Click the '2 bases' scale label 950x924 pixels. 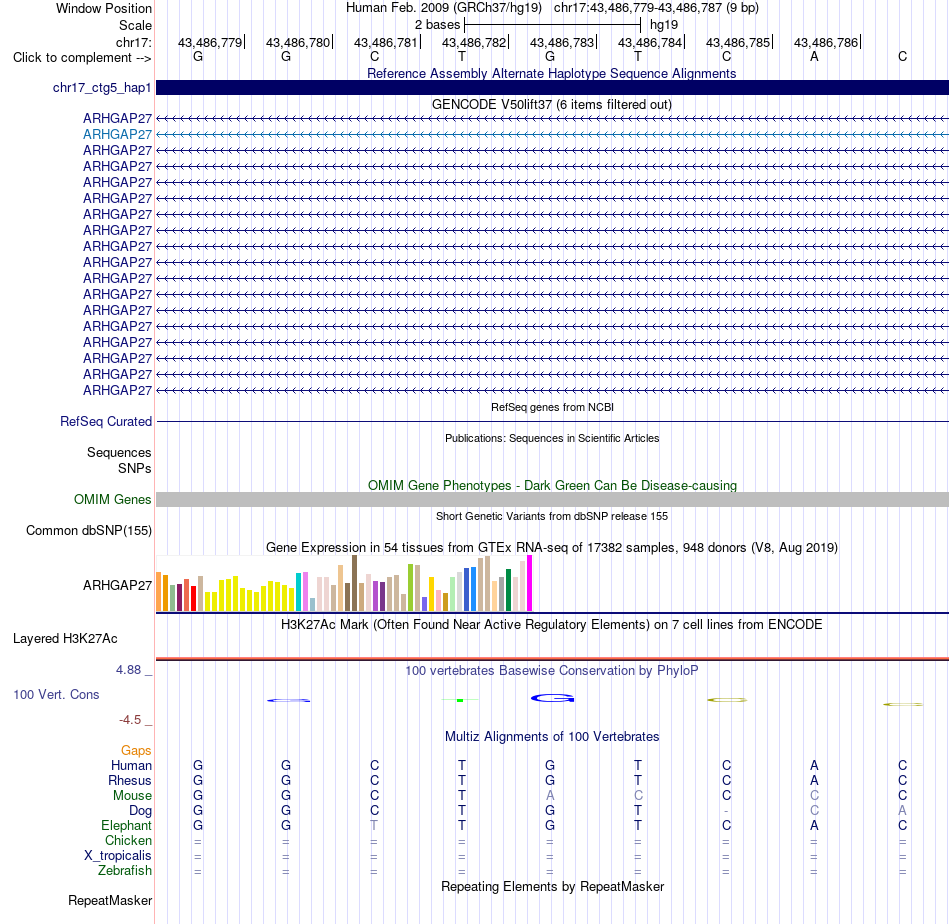(x=437, y=25)
